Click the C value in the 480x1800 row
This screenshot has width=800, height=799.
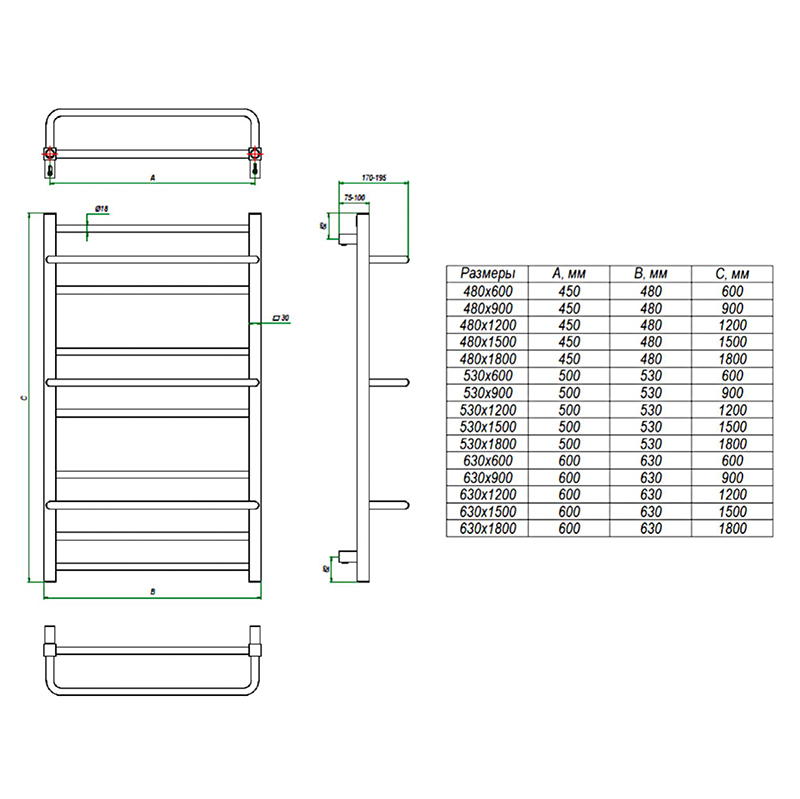[732, 358]
